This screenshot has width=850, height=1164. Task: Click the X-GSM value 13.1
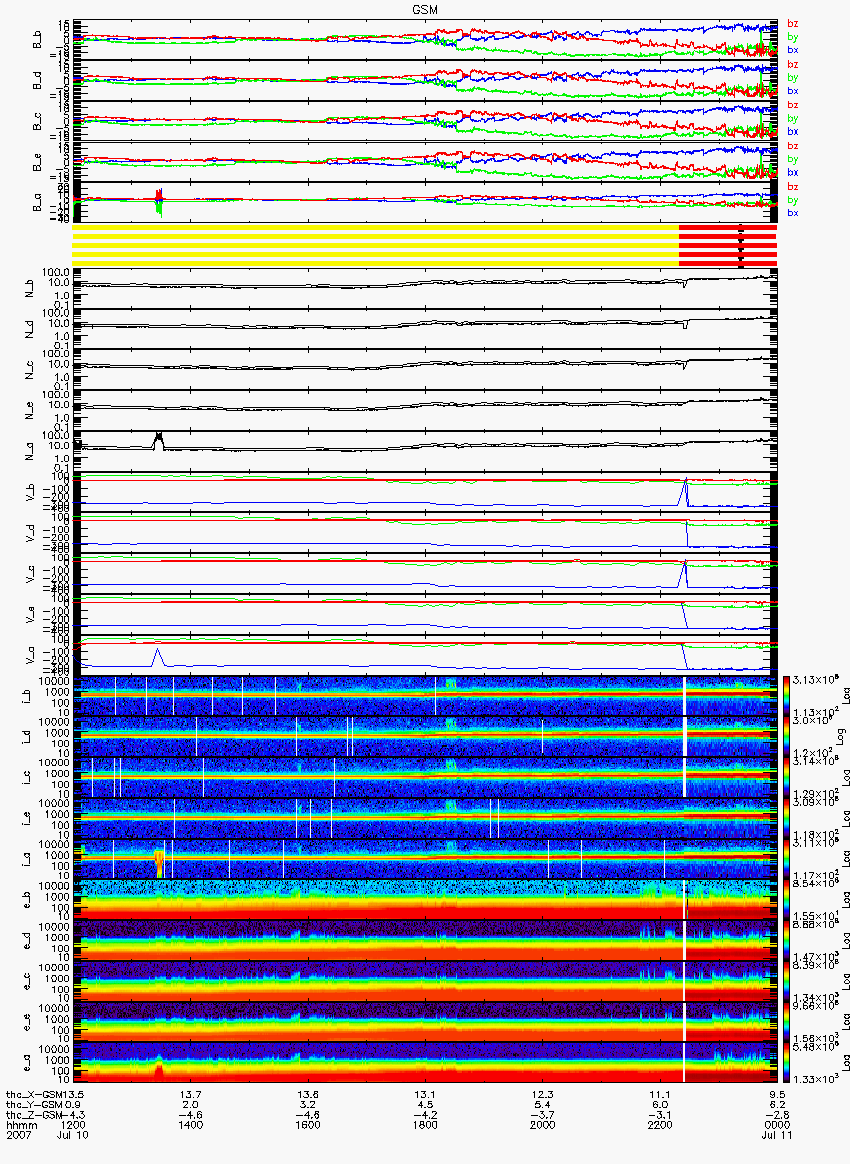[x=425, y=1095]
